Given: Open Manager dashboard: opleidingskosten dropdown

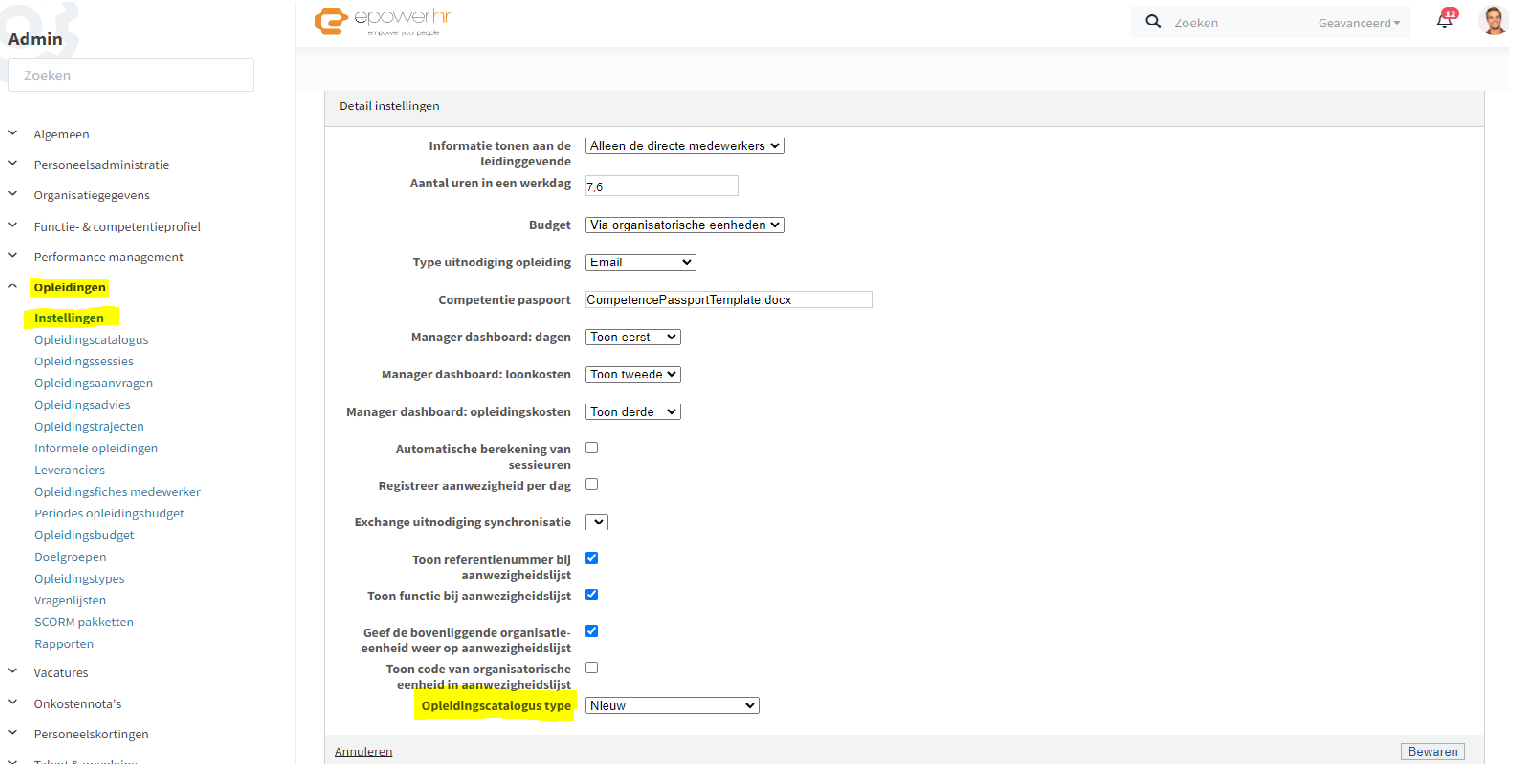Looking at the screenshot, I should [x=633, y=411].
